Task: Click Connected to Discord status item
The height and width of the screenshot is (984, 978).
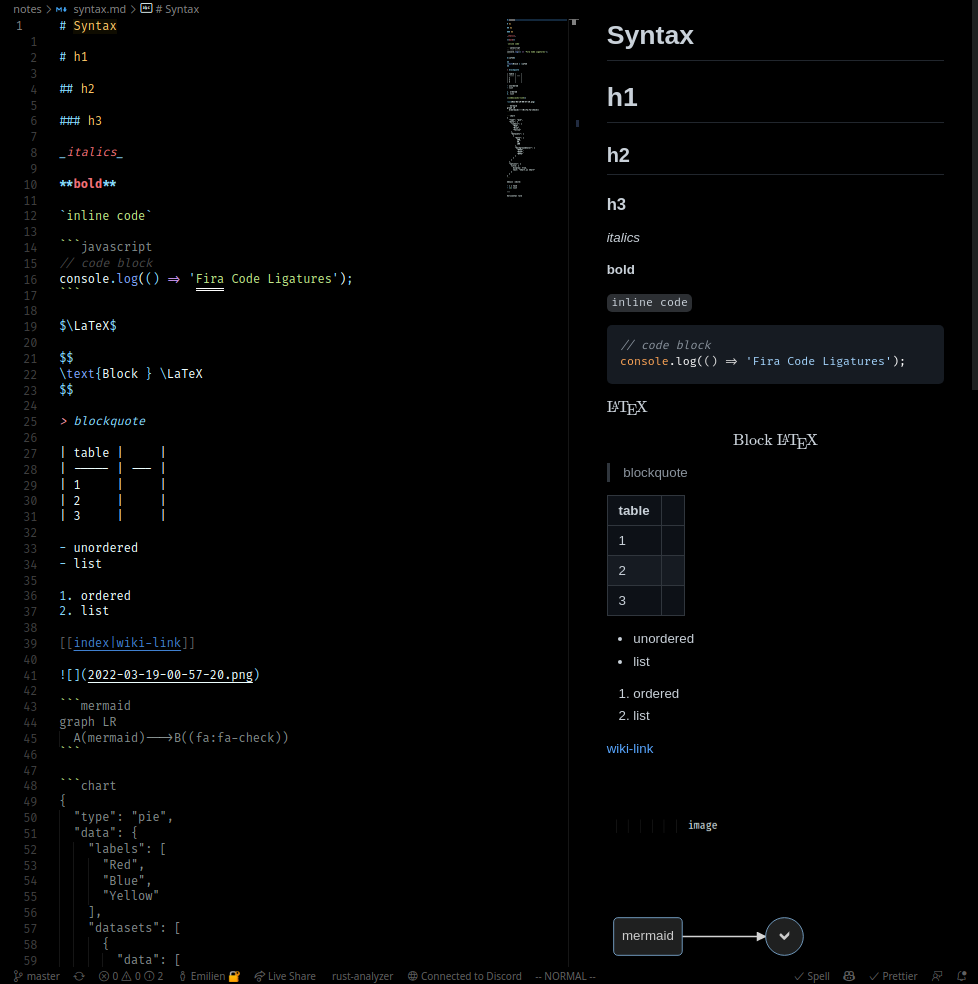Action: click(465, 976)
